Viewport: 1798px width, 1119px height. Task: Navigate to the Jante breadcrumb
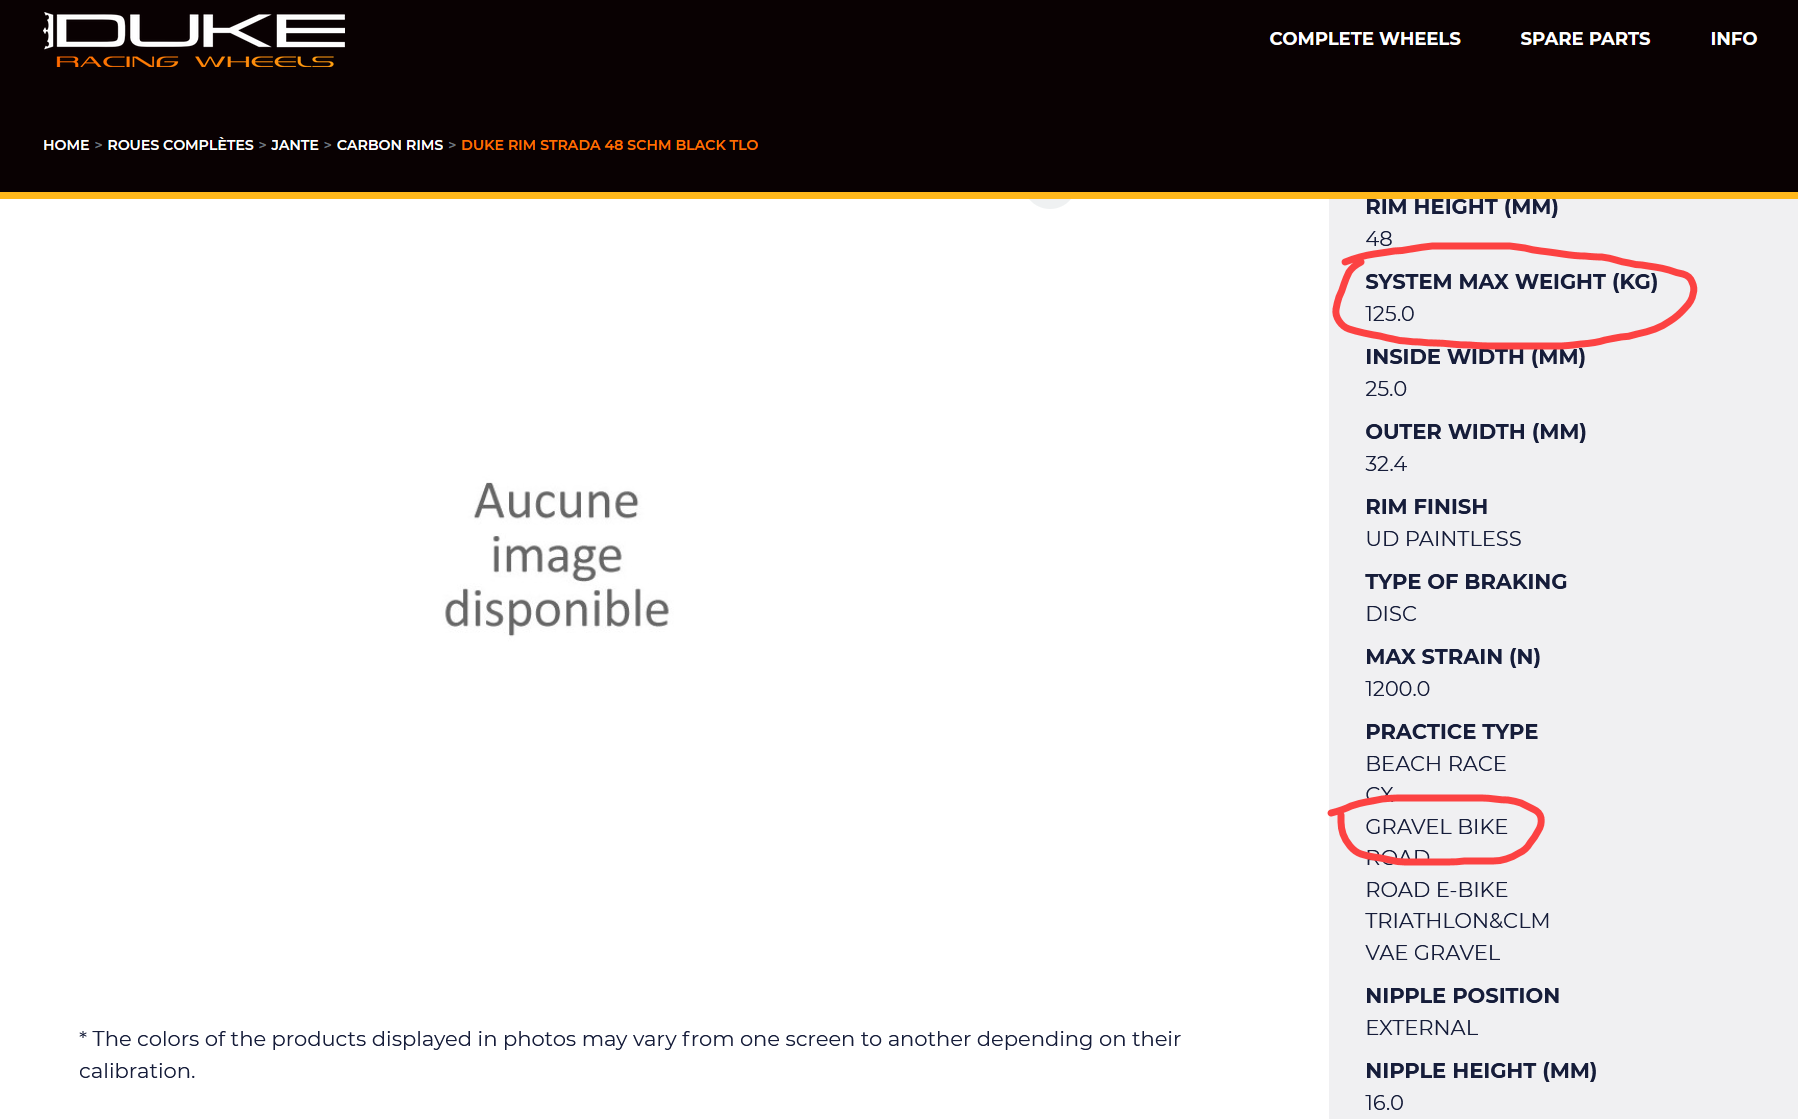point(294,145)
